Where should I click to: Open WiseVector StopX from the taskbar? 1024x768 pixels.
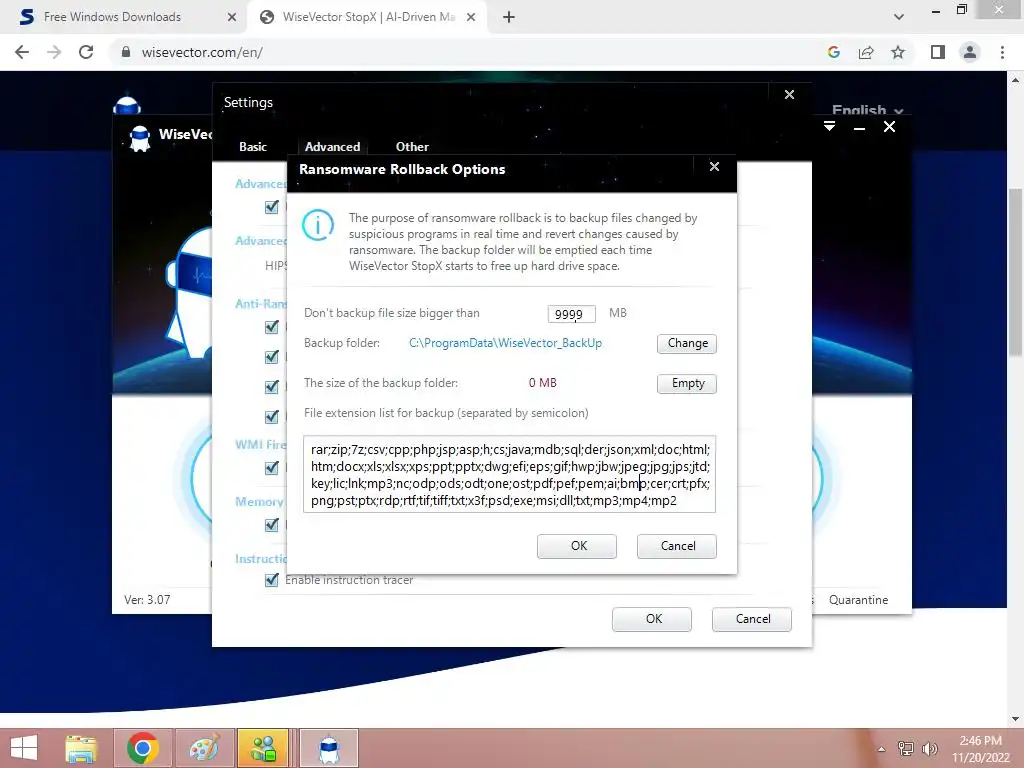point(328,748)
